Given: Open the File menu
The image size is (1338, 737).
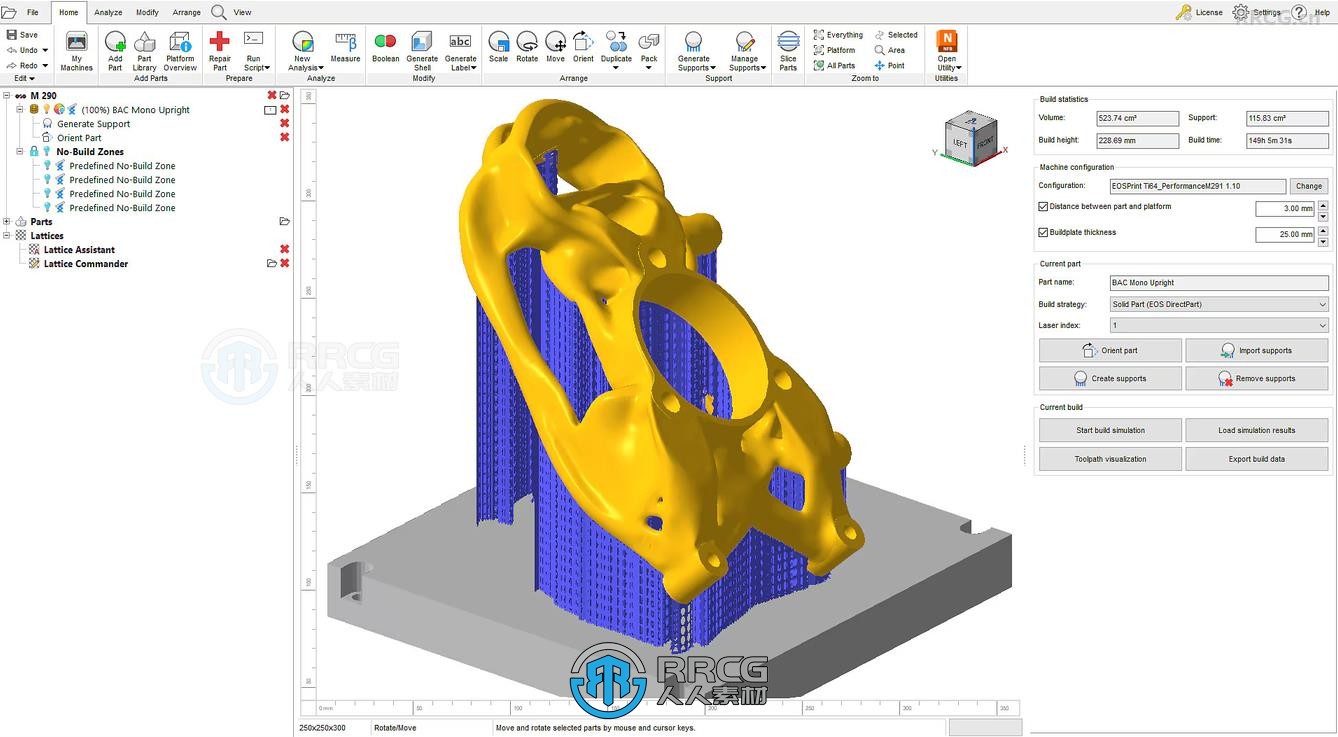Looking at the screenshot, I should pyautogui.click(x=32, y=13).
